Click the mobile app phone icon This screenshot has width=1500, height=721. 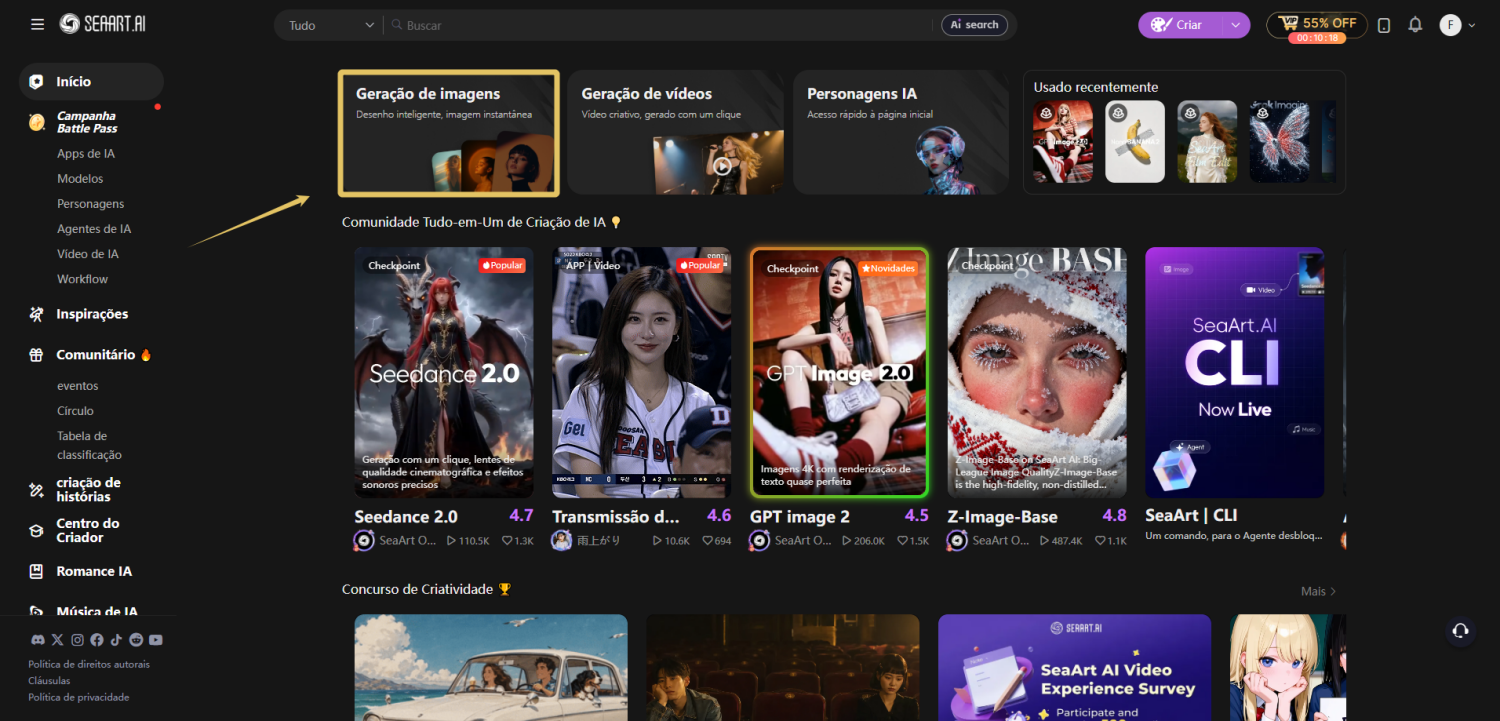pos(1384,25)
